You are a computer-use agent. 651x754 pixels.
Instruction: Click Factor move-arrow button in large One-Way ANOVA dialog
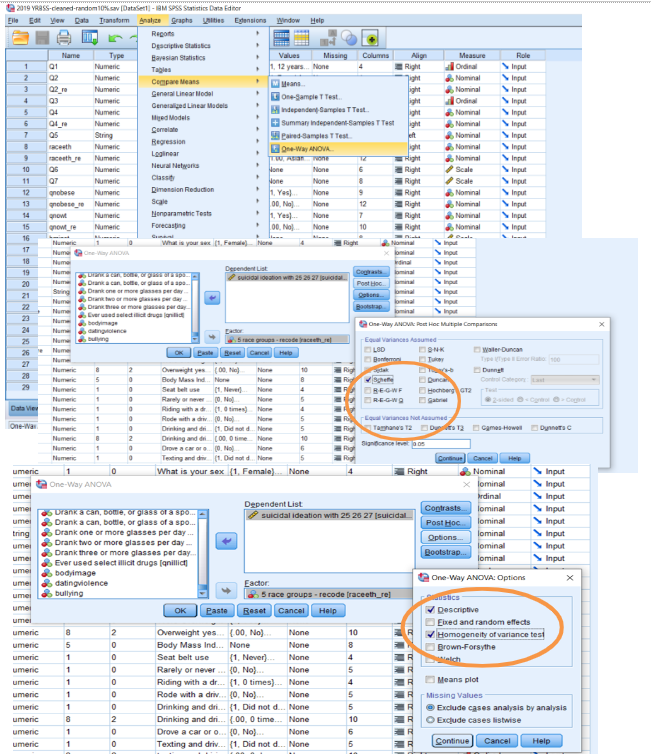coord(226,590)
